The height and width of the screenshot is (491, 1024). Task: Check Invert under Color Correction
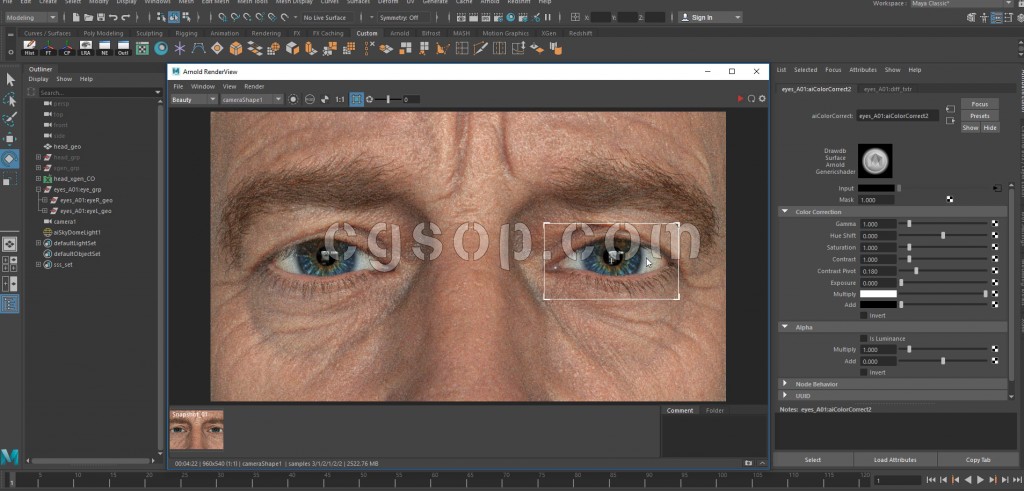864,315
